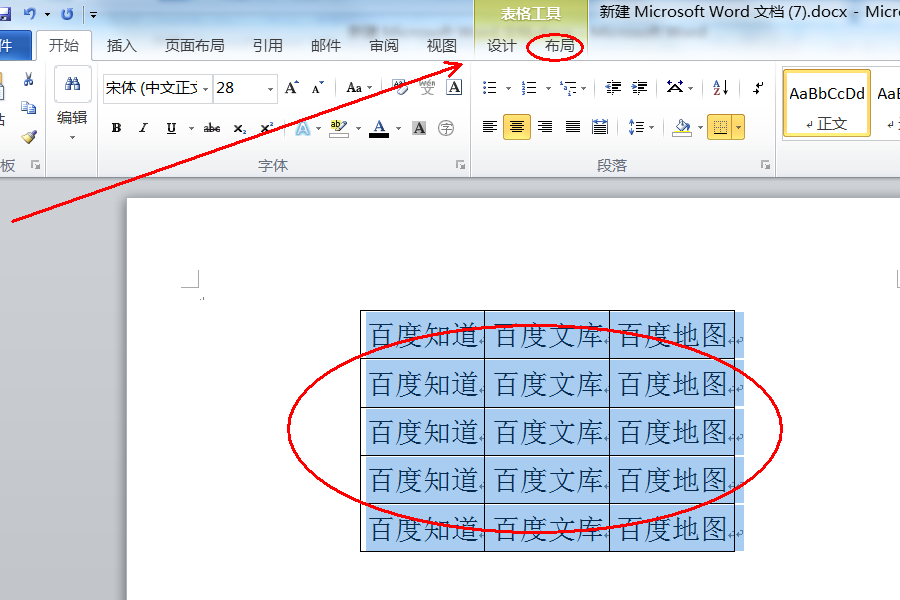Click the Multilevel List icon
The image size is (900, 600).
tap(568, 88)
